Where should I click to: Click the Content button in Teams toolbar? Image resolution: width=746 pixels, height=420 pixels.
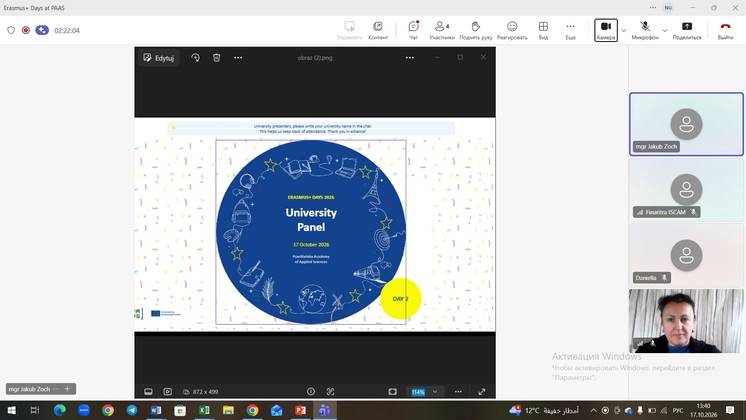378,30
